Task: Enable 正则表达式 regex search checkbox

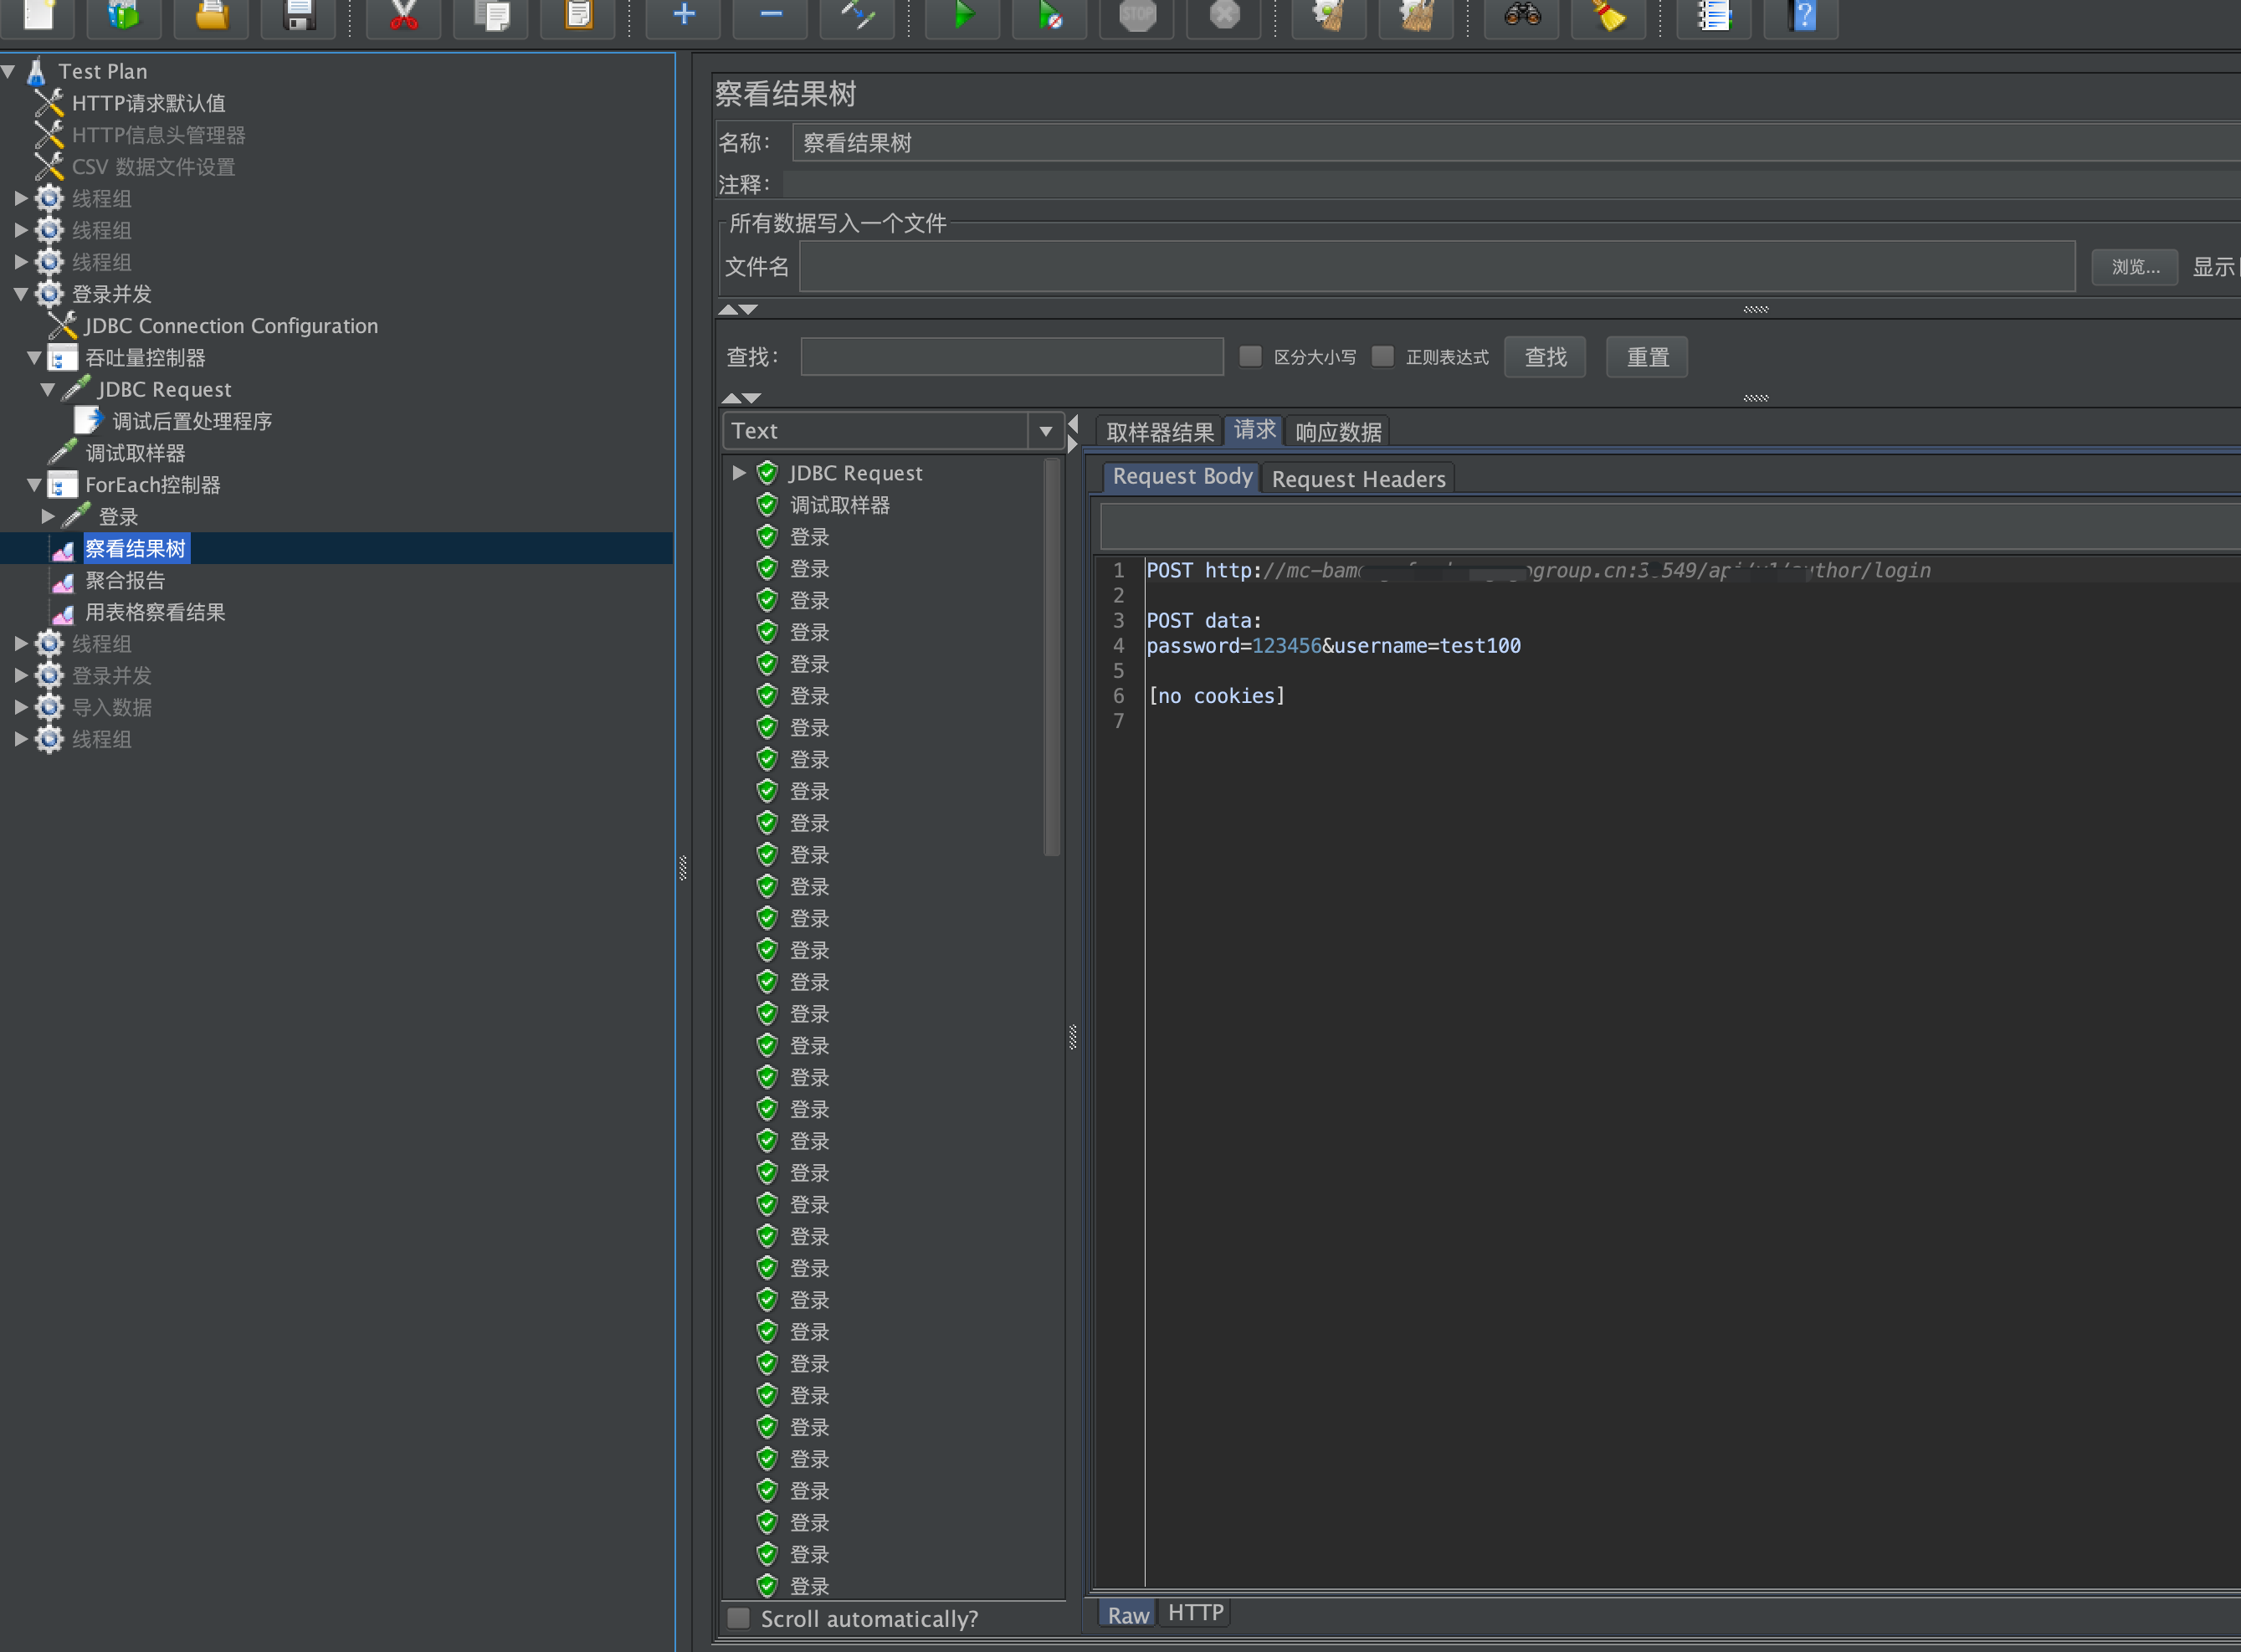Action: point(1380,355)
